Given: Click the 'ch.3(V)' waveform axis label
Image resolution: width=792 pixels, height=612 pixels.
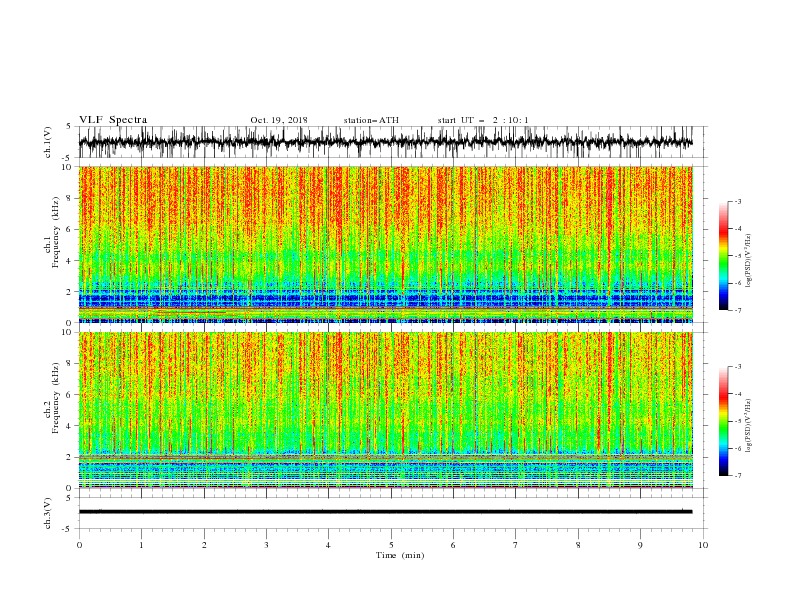Looking at the screenshot, I should click(48, 513).
